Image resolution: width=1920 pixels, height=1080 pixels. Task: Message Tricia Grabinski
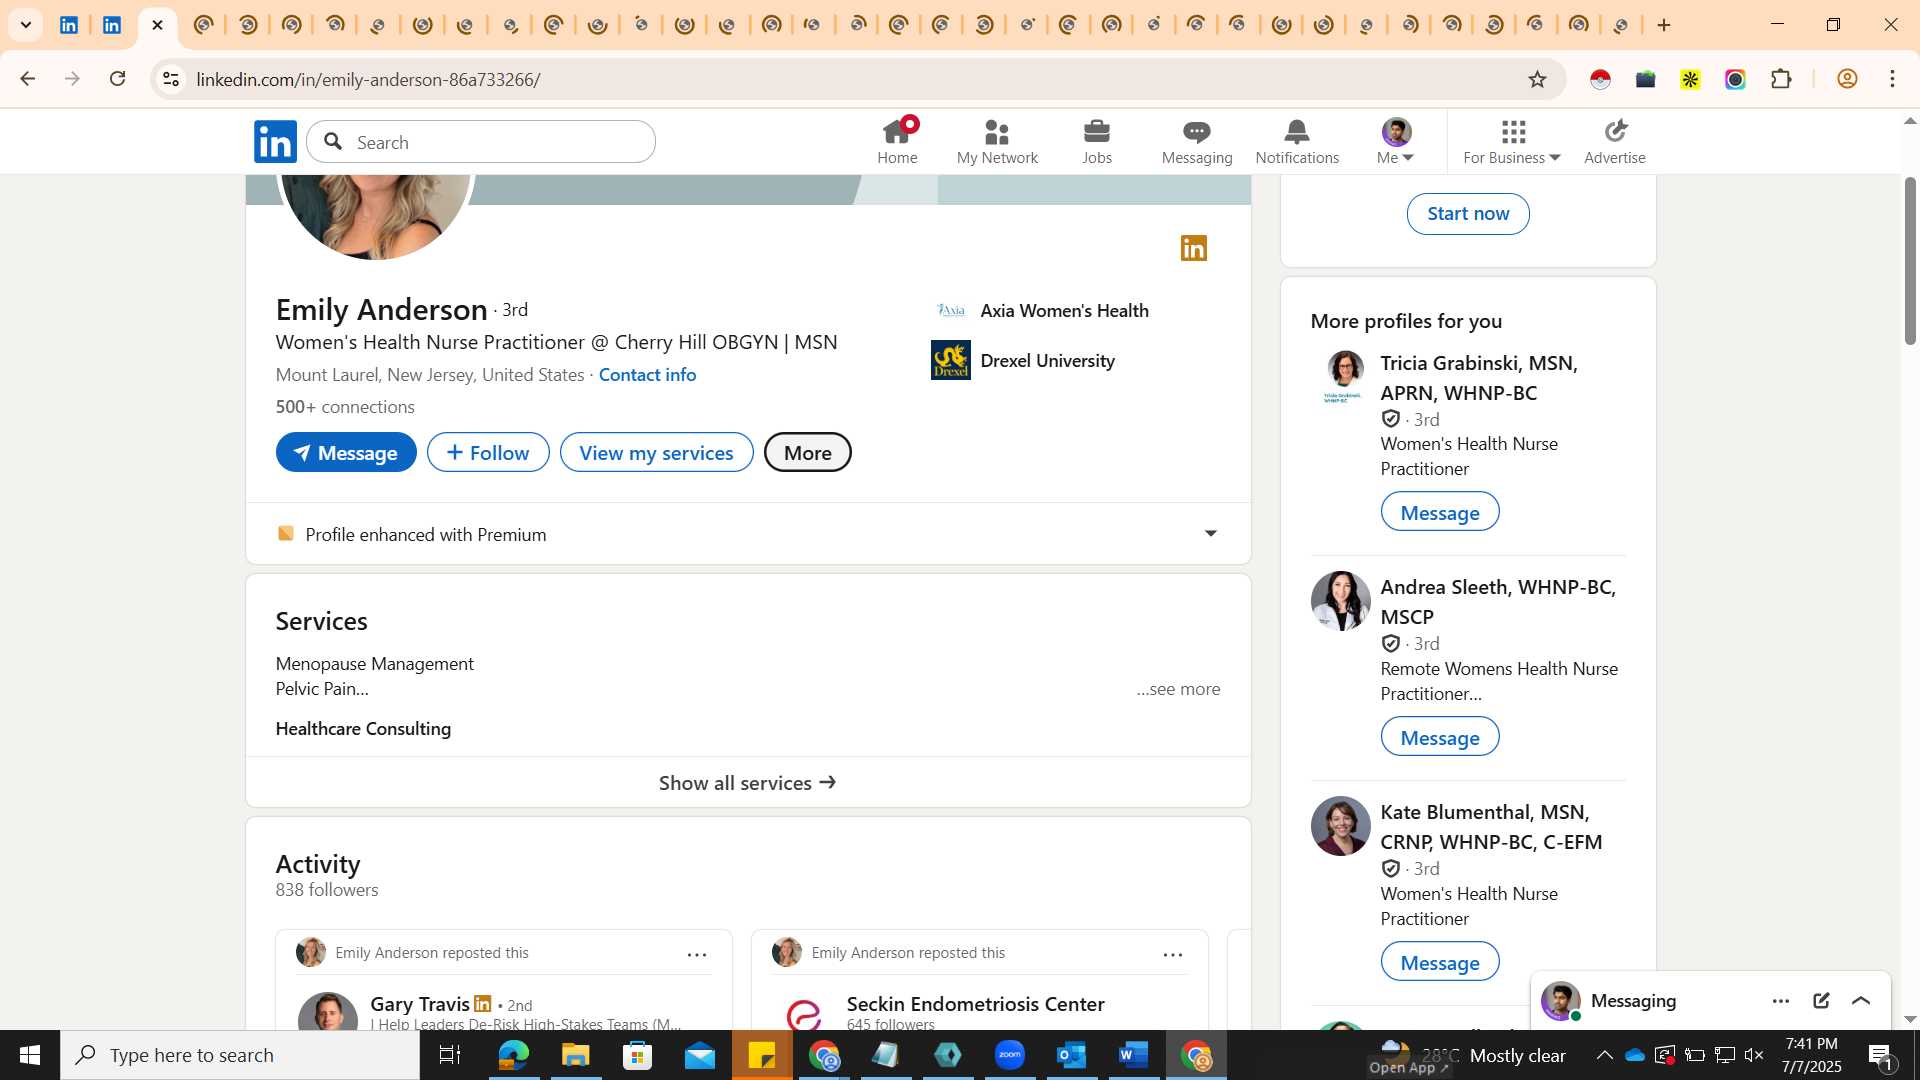[1440, 512]
